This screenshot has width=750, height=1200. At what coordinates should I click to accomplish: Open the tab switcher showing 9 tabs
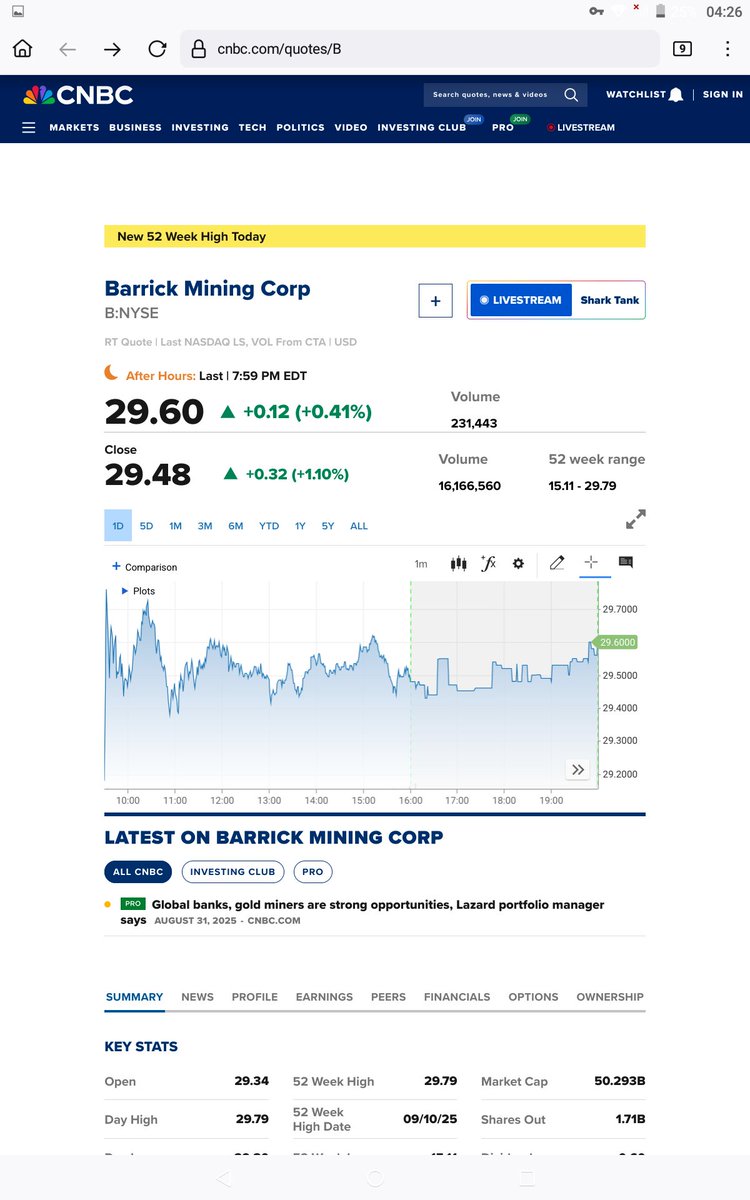point(683,49)
